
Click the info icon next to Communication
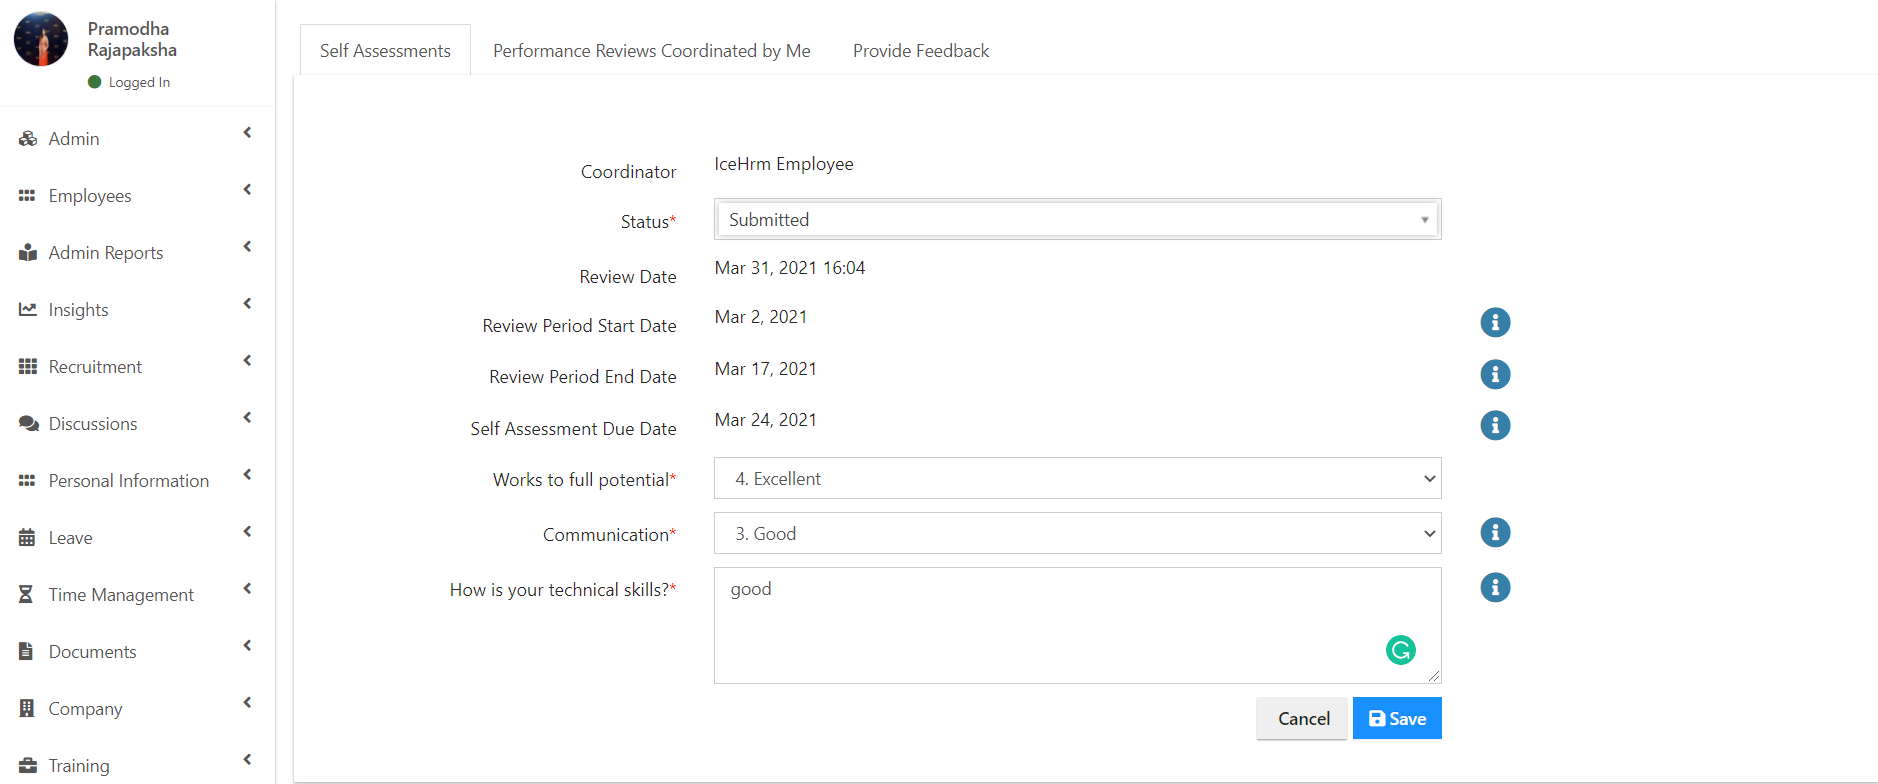[x=1495, y=532]
